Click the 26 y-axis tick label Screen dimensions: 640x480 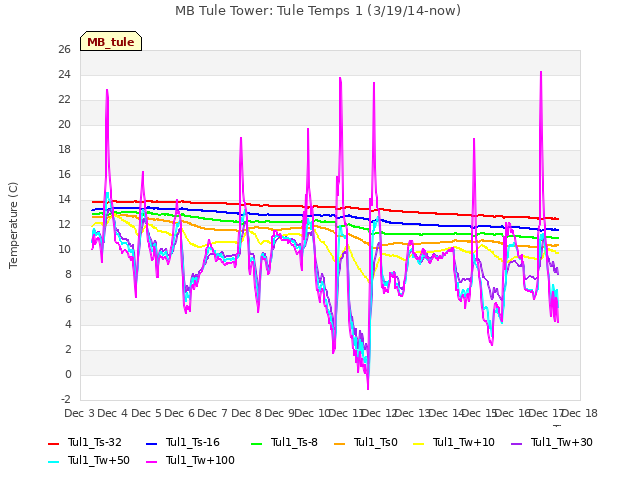pos(64,49)
